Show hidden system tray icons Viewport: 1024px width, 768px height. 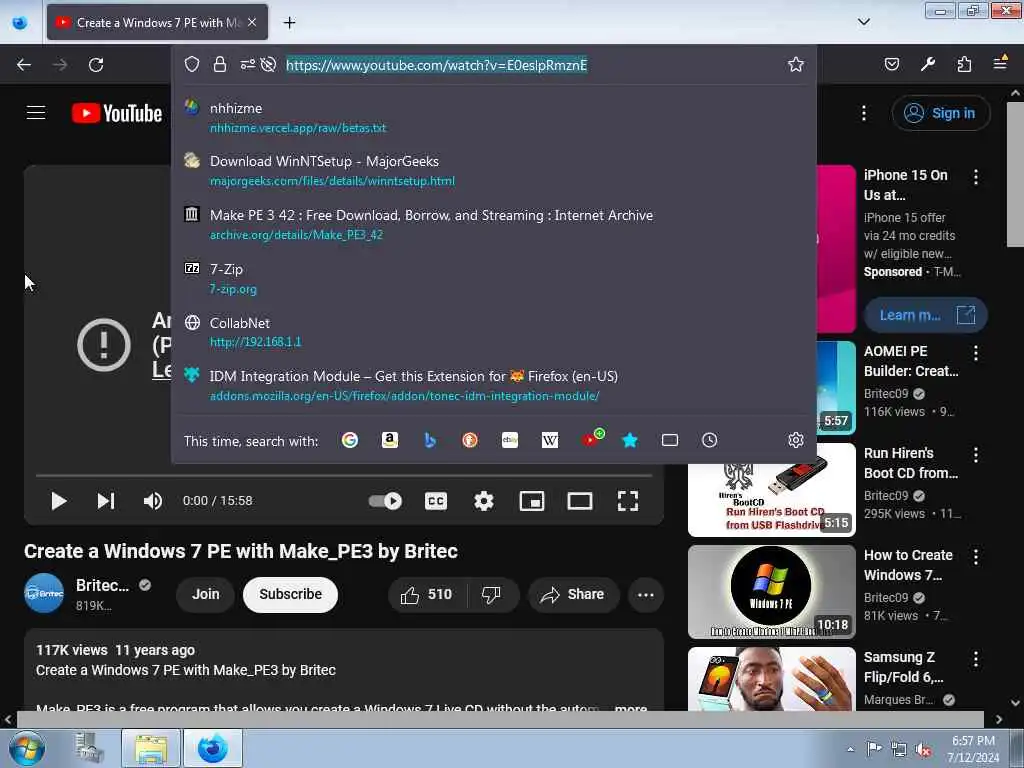click(850, 749)
